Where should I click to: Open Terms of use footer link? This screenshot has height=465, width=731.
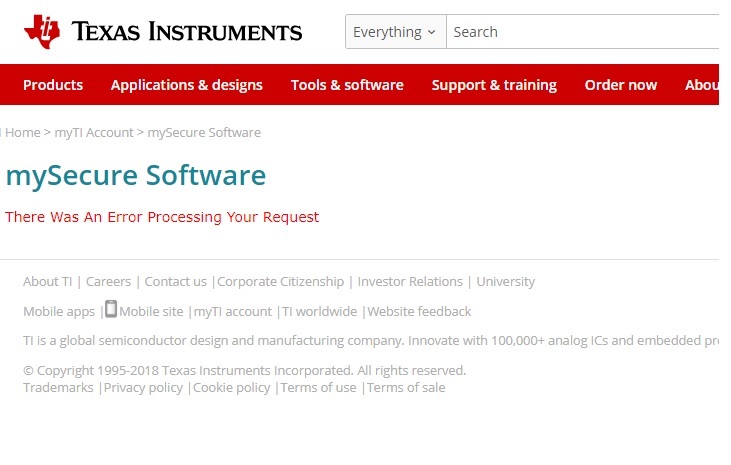point(318,388)
